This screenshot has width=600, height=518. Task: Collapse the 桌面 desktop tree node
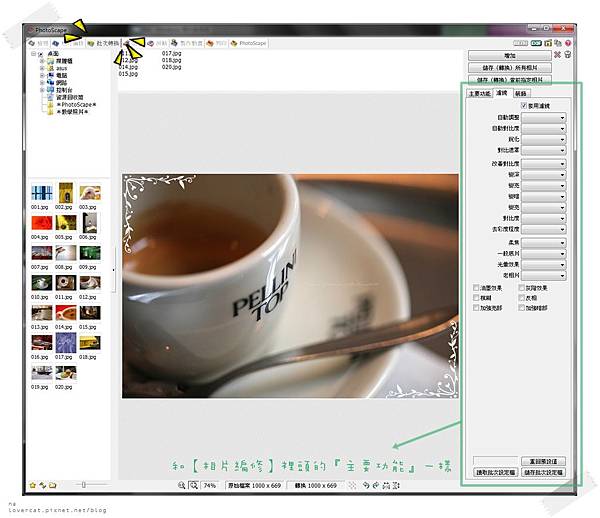click(x=34, y=54)
